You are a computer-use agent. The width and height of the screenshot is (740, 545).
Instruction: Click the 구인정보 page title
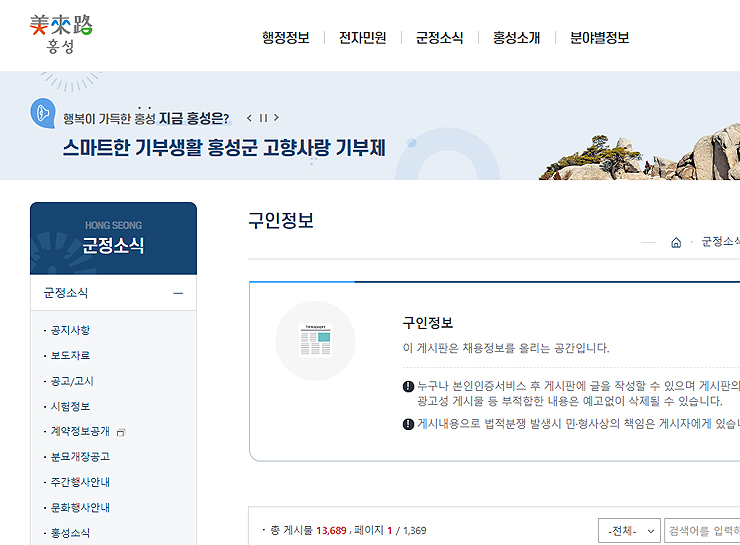pos(281,220)
